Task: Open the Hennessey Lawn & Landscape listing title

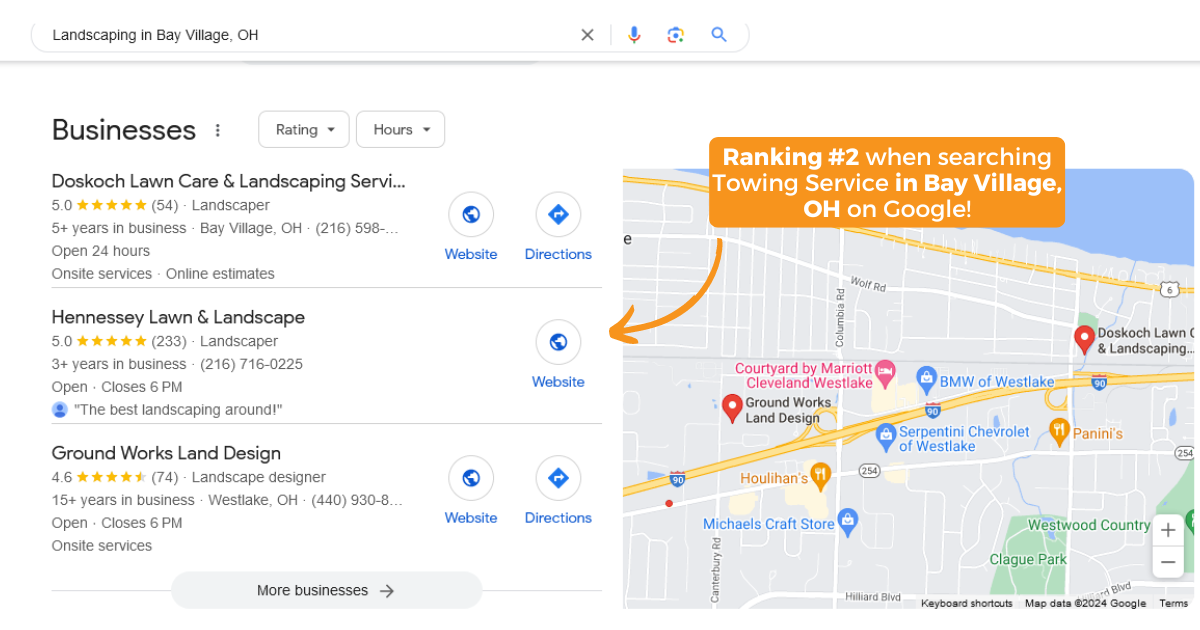Action: click(178, 317)
